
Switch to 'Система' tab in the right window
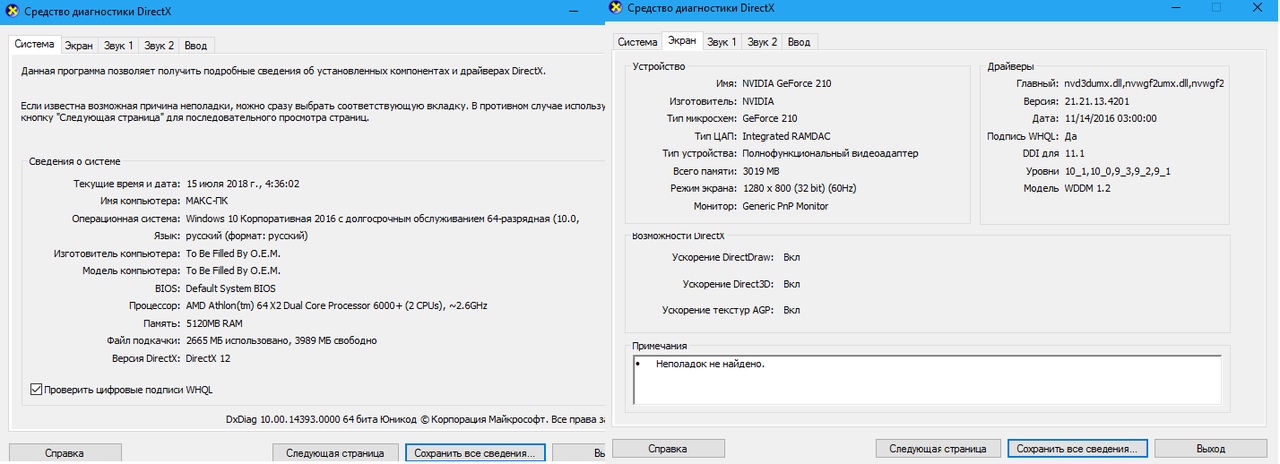[x=637, y=41]
